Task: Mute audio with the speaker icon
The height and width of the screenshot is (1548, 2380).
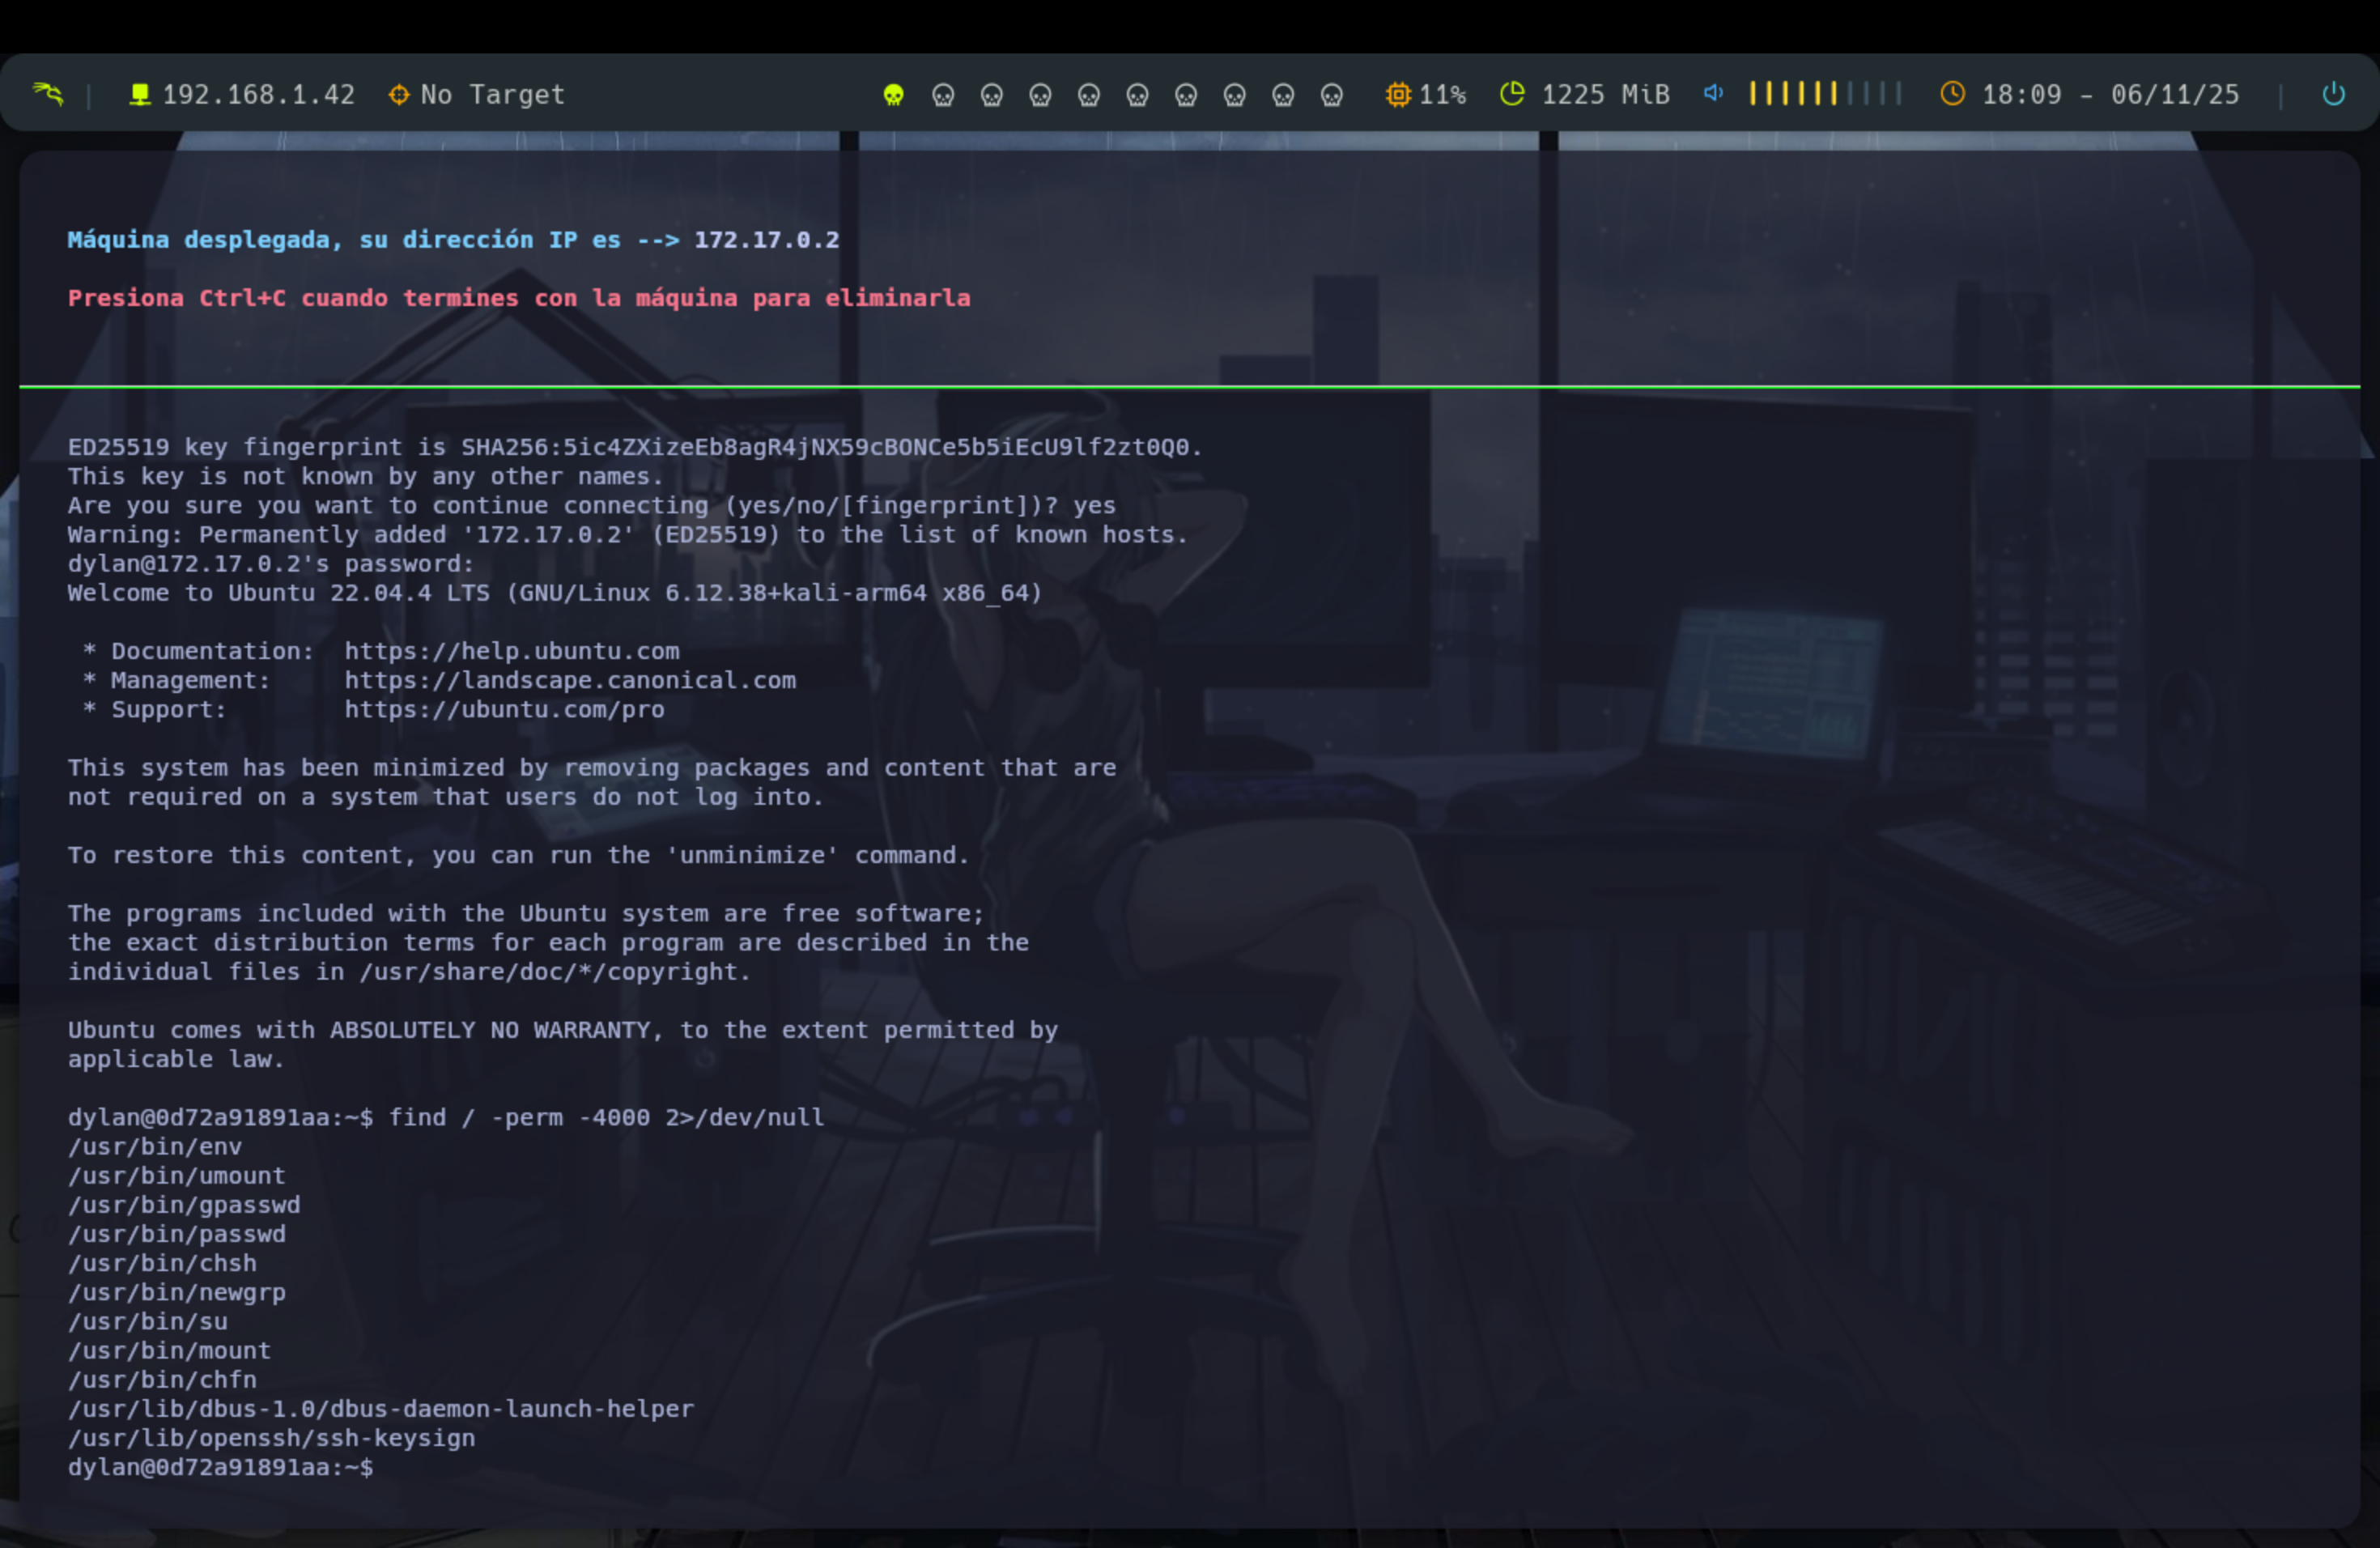Action: click(1713, 93)
